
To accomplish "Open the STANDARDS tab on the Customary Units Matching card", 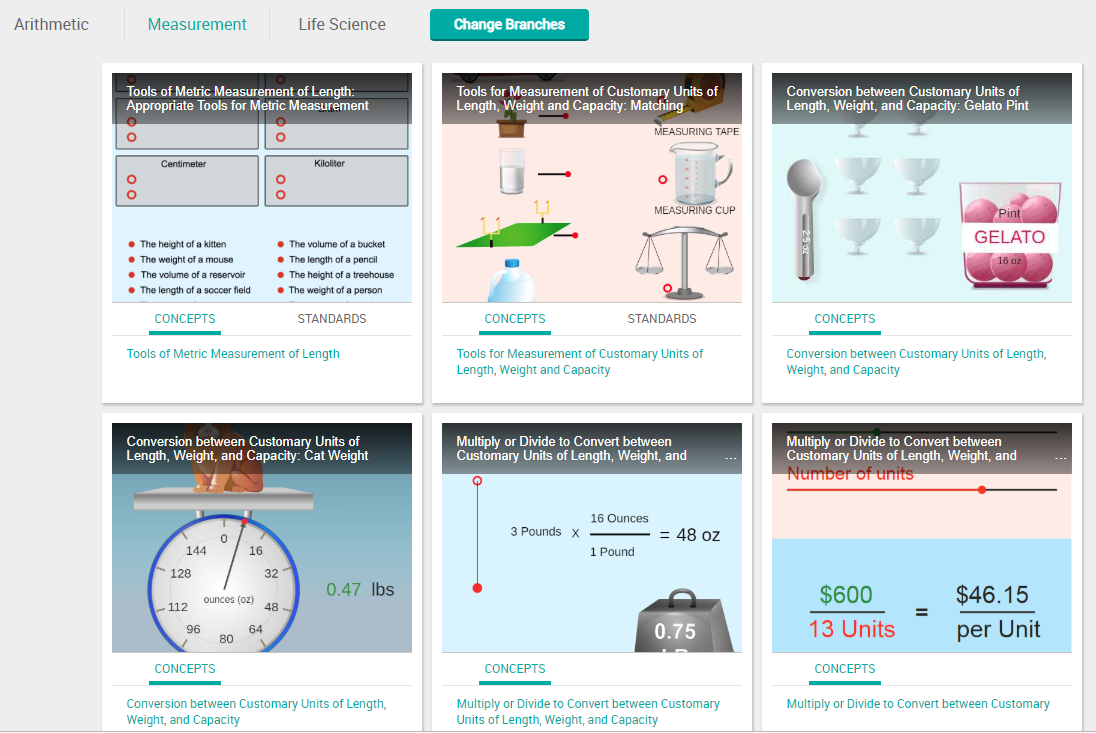I will 662,318.
